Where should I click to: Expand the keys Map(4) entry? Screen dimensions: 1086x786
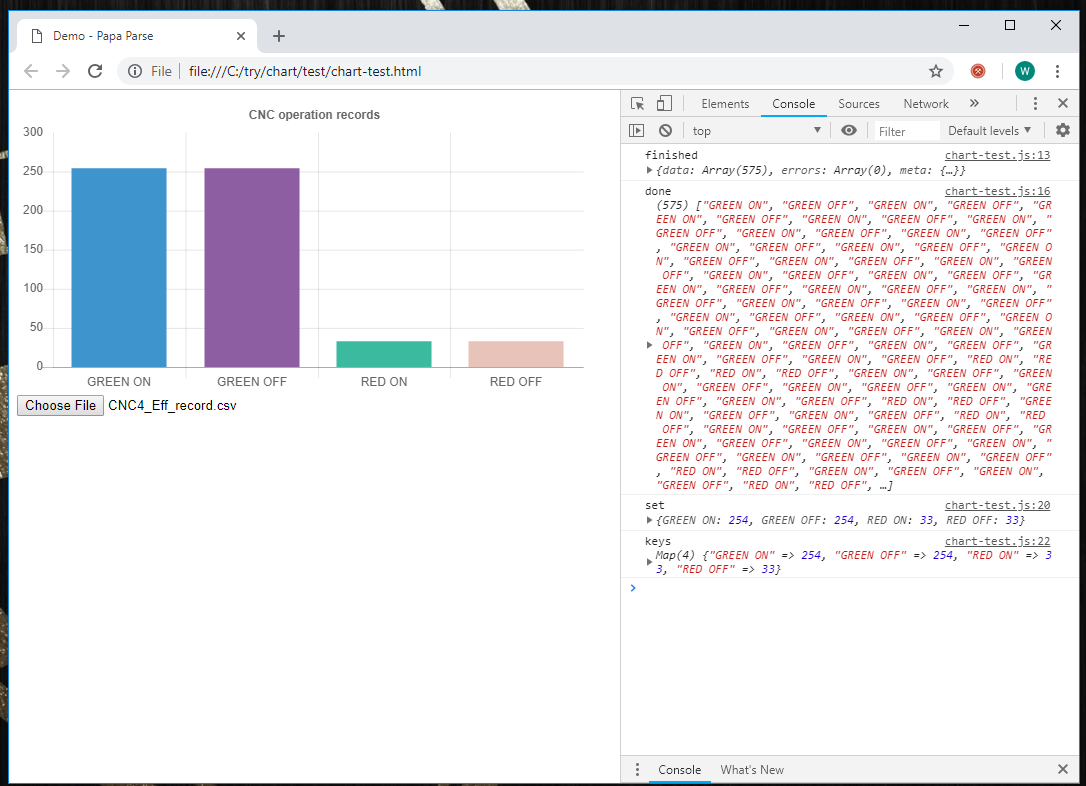coord(649,562)
